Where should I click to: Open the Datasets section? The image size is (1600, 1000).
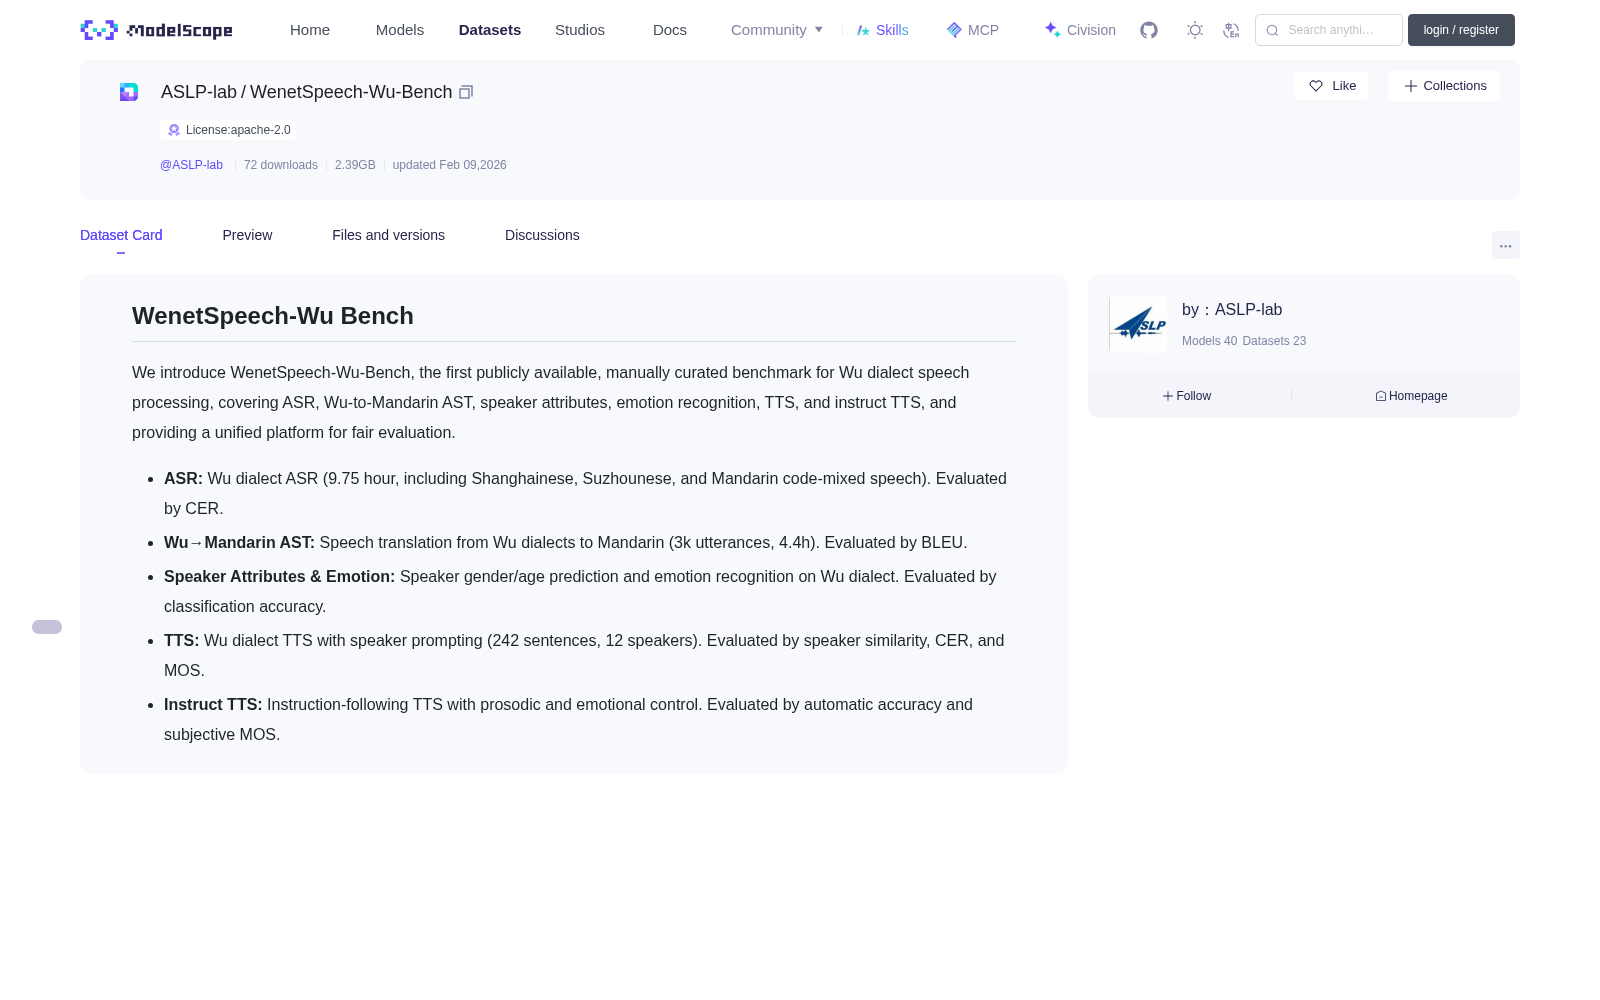point(490,30)
